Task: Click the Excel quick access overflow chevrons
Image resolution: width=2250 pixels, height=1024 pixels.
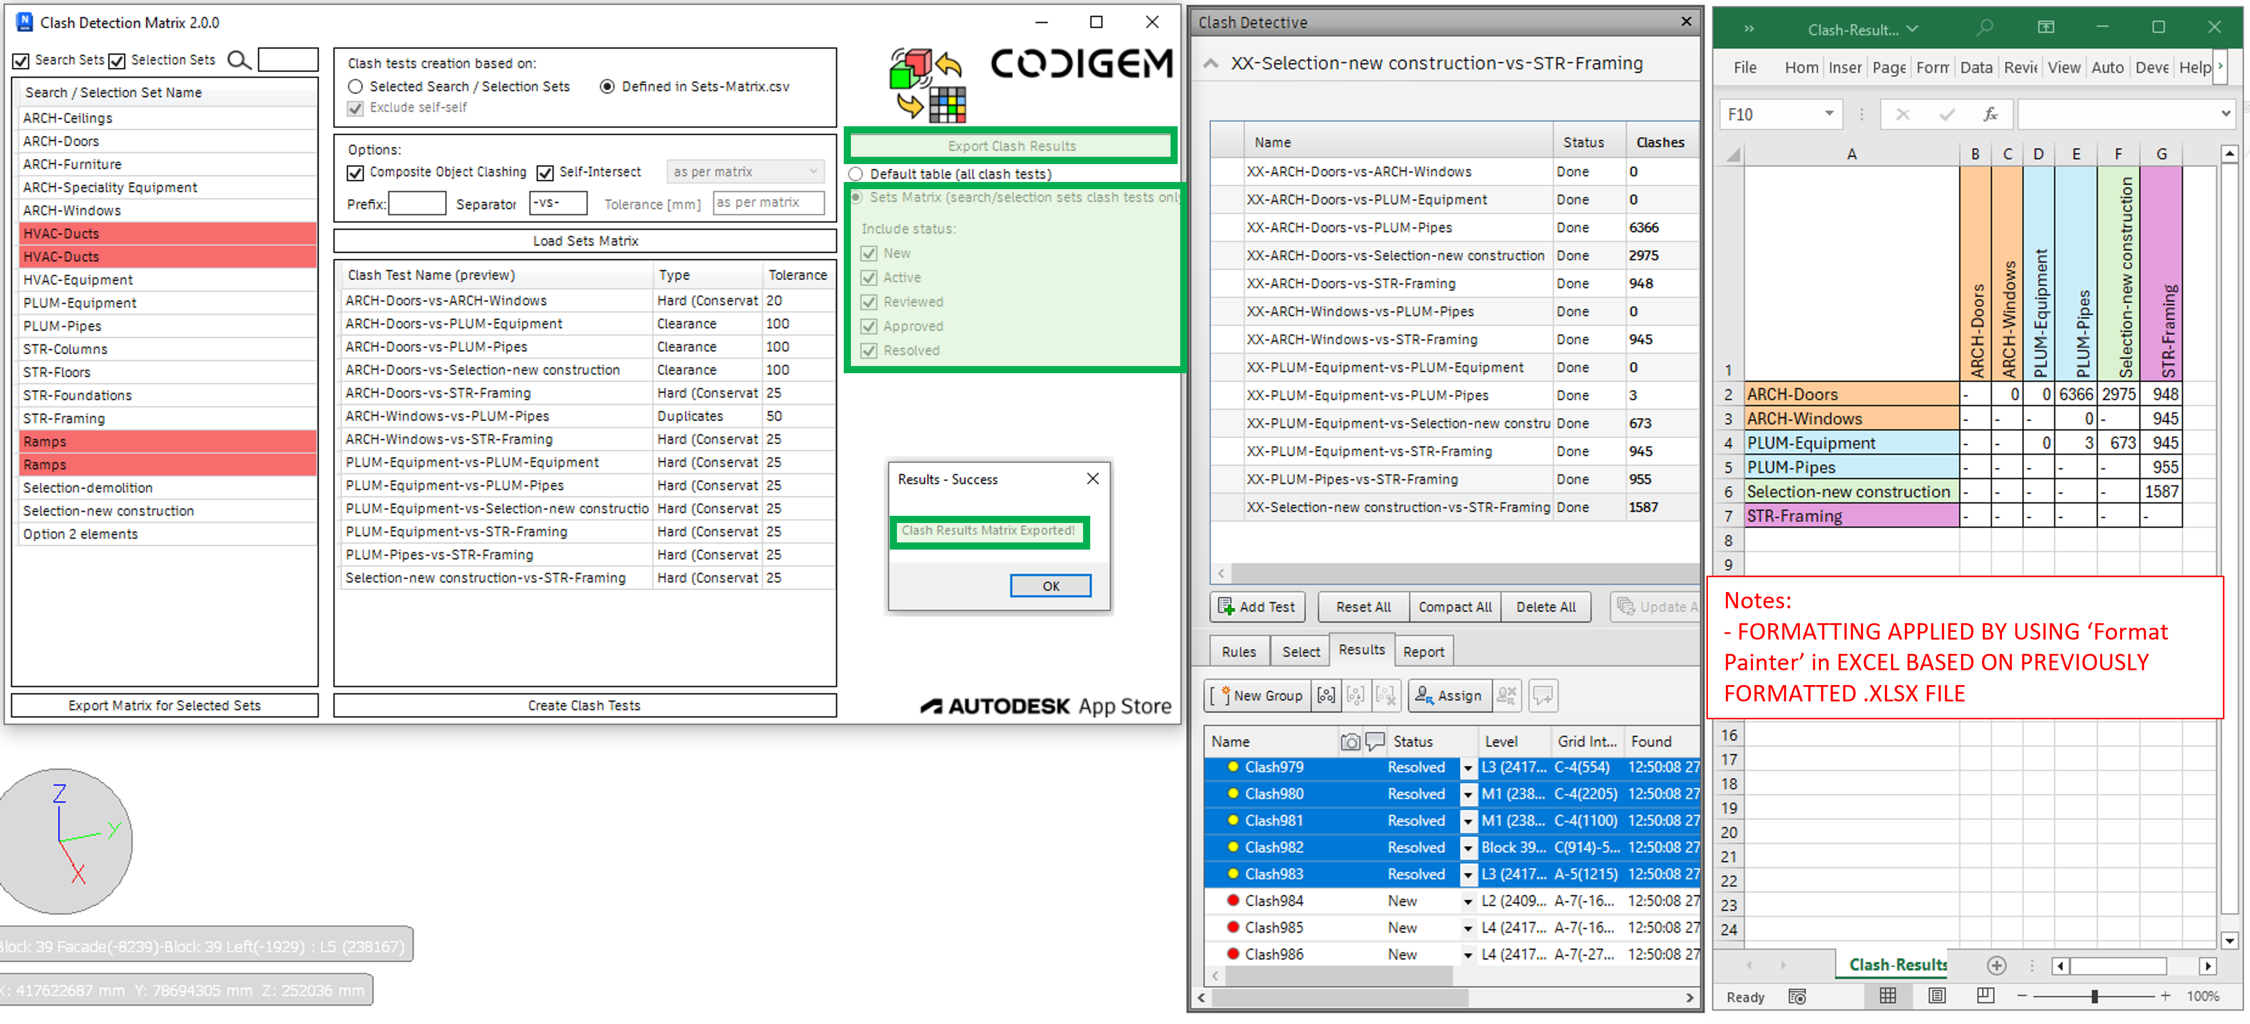Action: click(x=1749, y=29)
